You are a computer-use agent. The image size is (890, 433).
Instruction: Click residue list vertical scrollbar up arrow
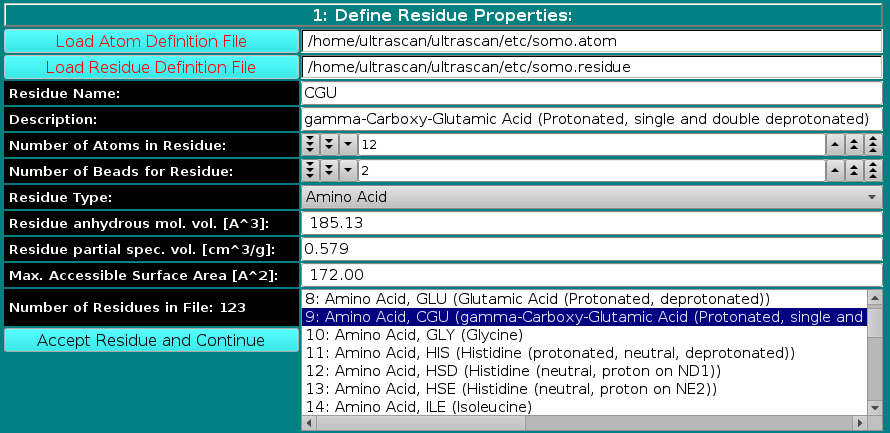[875, 297]
